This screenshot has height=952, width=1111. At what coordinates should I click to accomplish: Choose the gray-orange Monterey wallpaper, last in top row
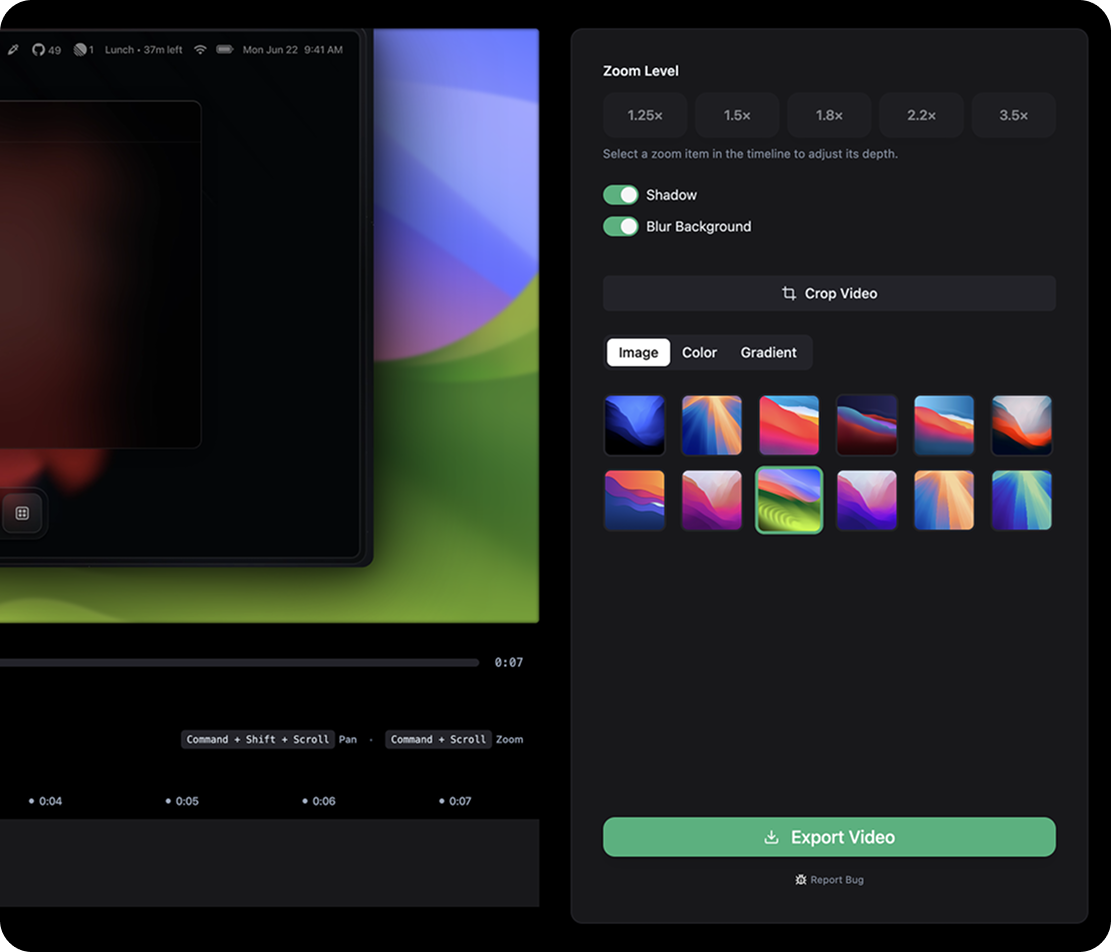[1022, 425]
